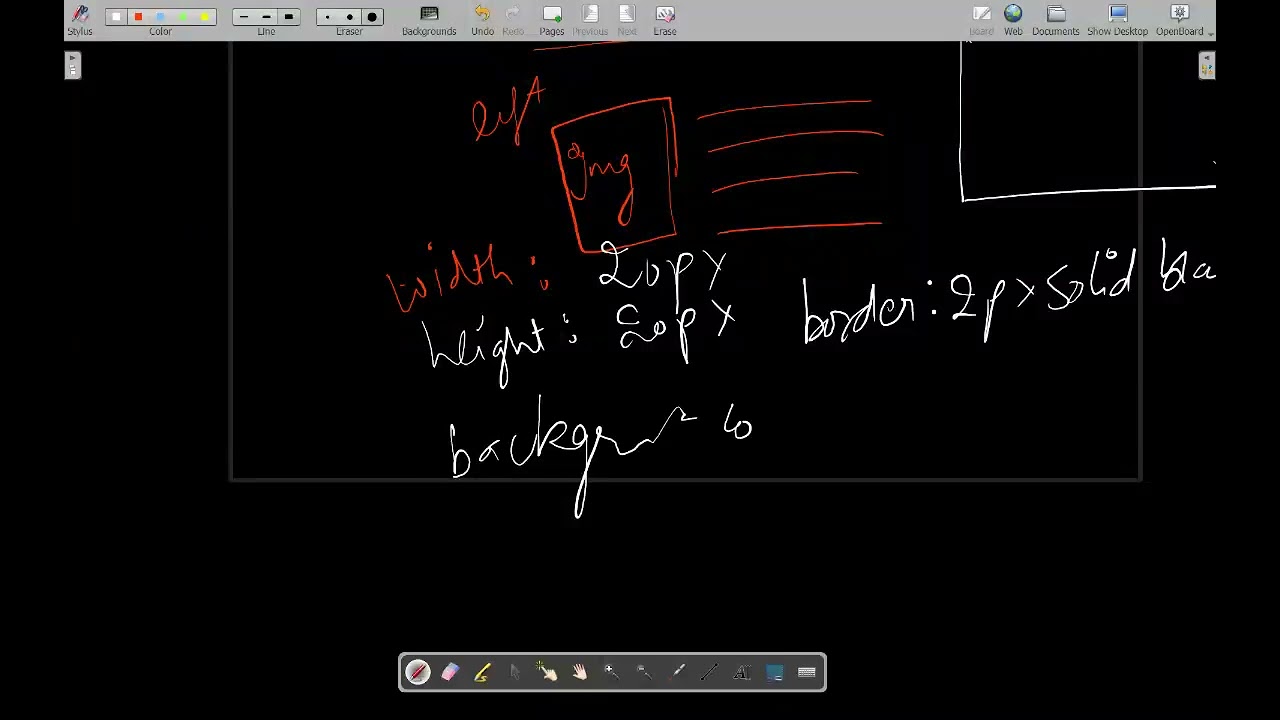Choose the thick line width

(x=288, y=17)
